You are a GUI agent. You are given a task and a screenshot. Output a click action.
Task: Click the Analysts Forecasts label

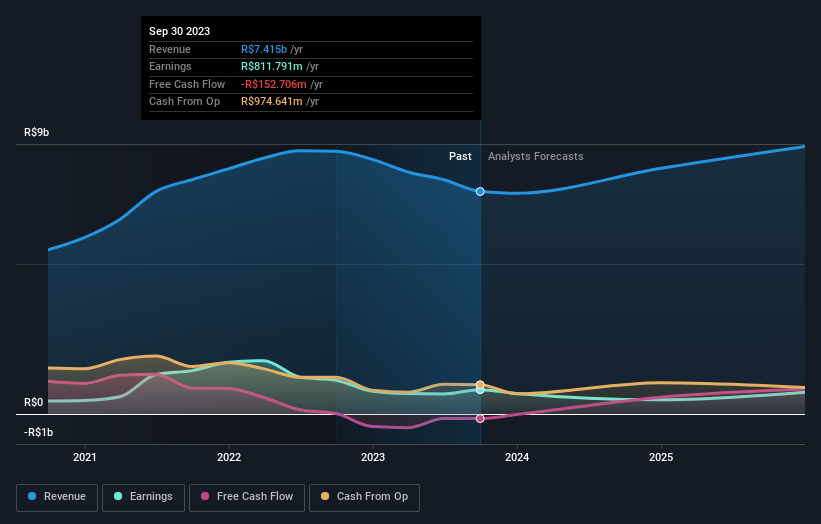[536, 157]
